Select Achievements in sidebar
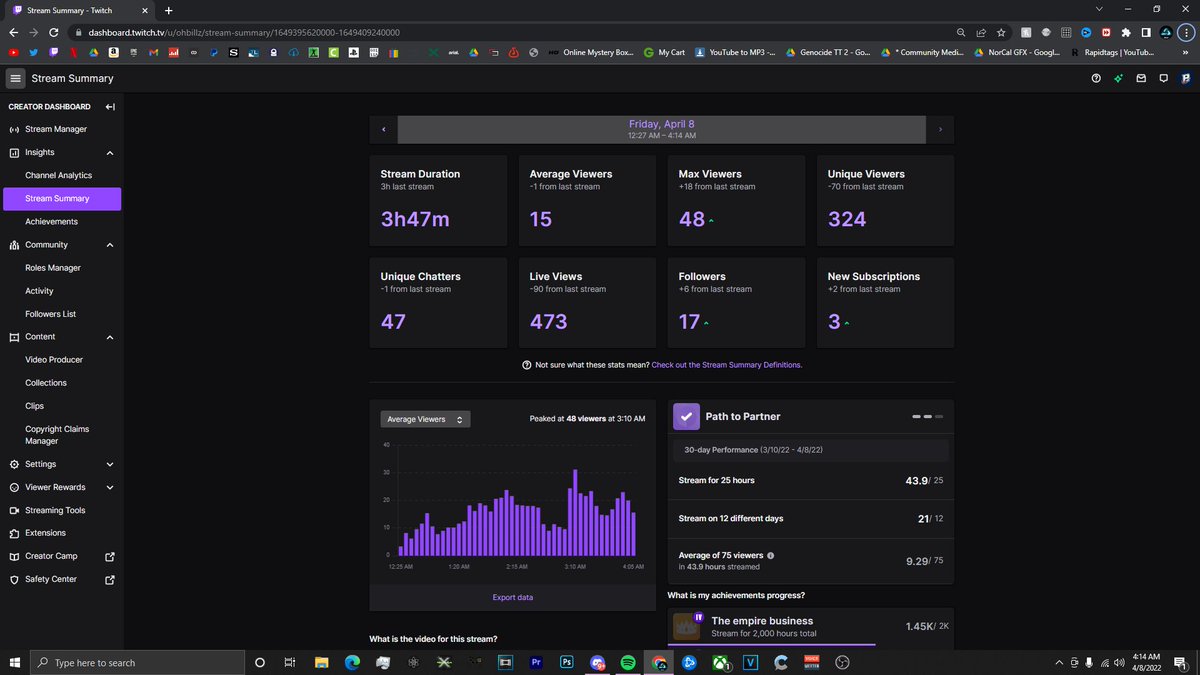The height and width of the screenshot is (675, 1200). tap(51, 221)
